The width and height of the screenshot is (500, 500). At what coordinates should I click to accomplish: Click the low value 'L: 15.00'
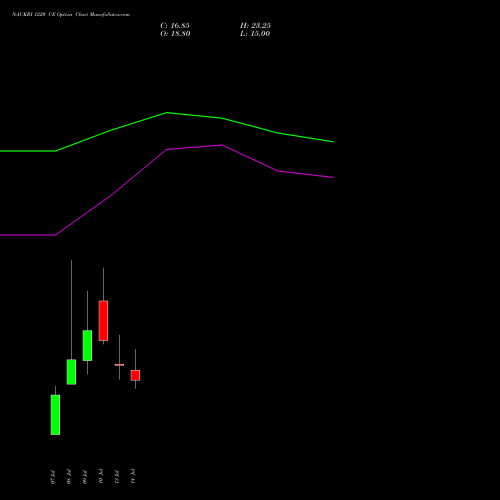click(x=255, y=34)
